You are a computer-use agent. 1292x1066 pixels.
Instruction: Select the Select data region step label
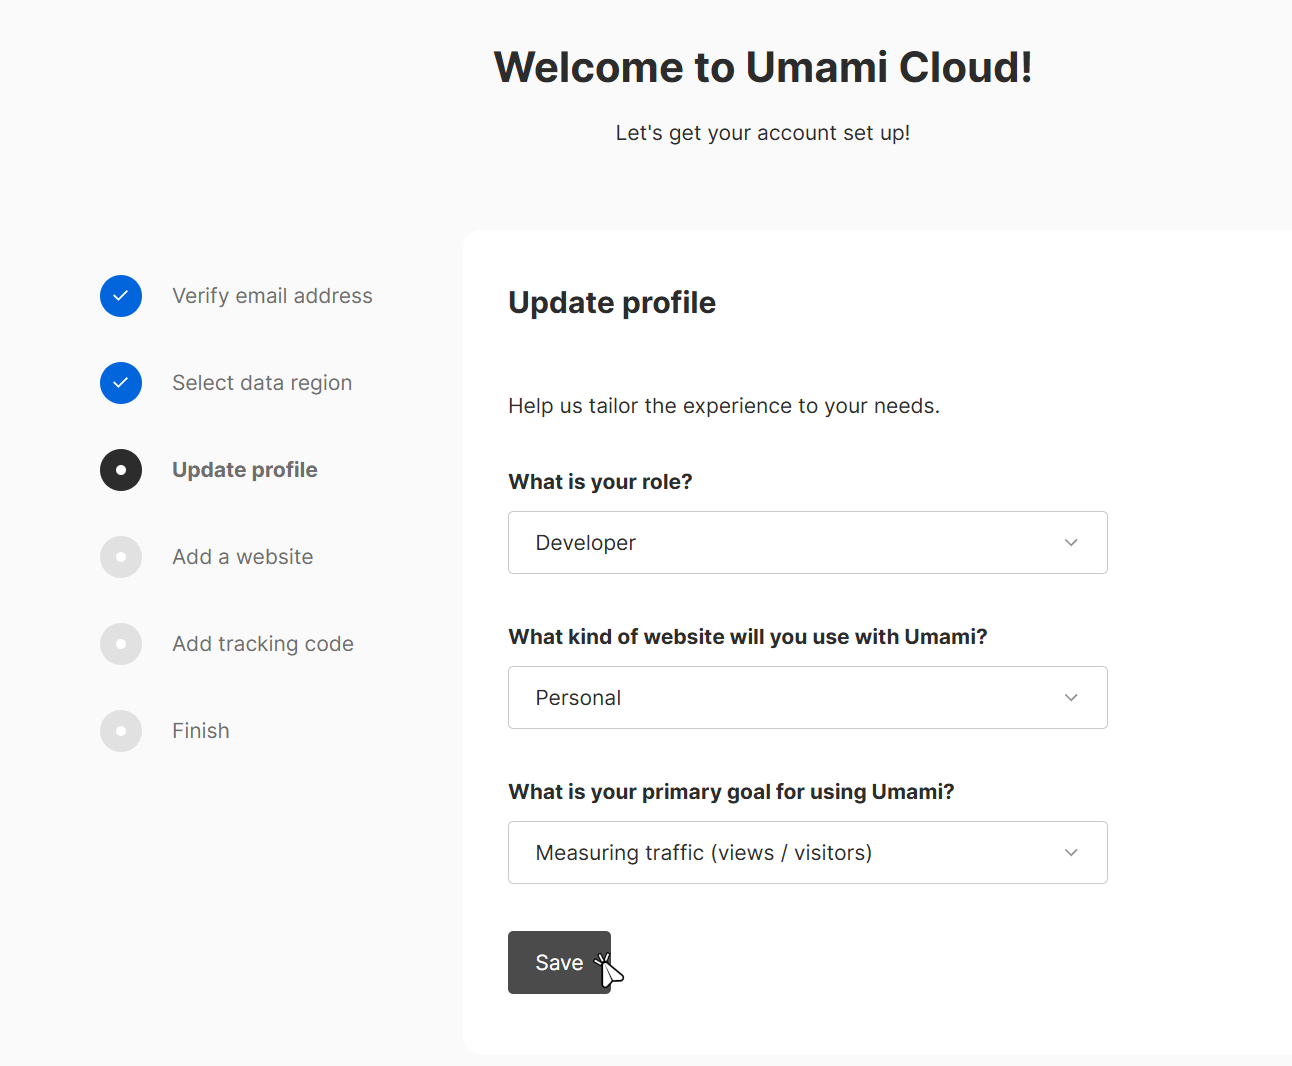coord(262,383)
